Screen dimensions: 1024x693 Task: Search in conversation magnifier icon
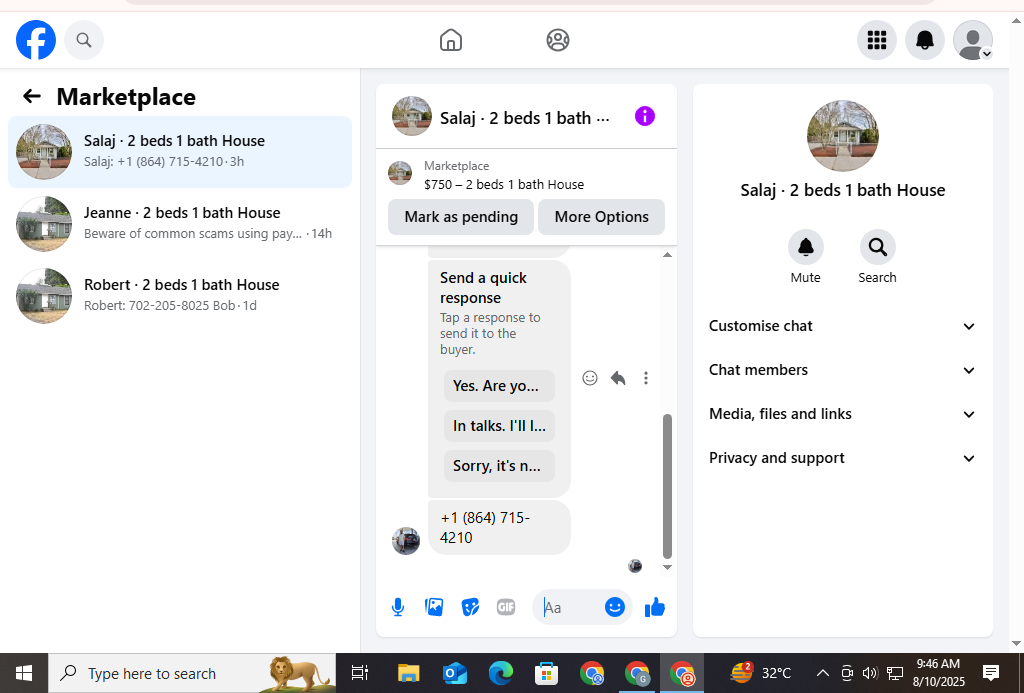878,248
